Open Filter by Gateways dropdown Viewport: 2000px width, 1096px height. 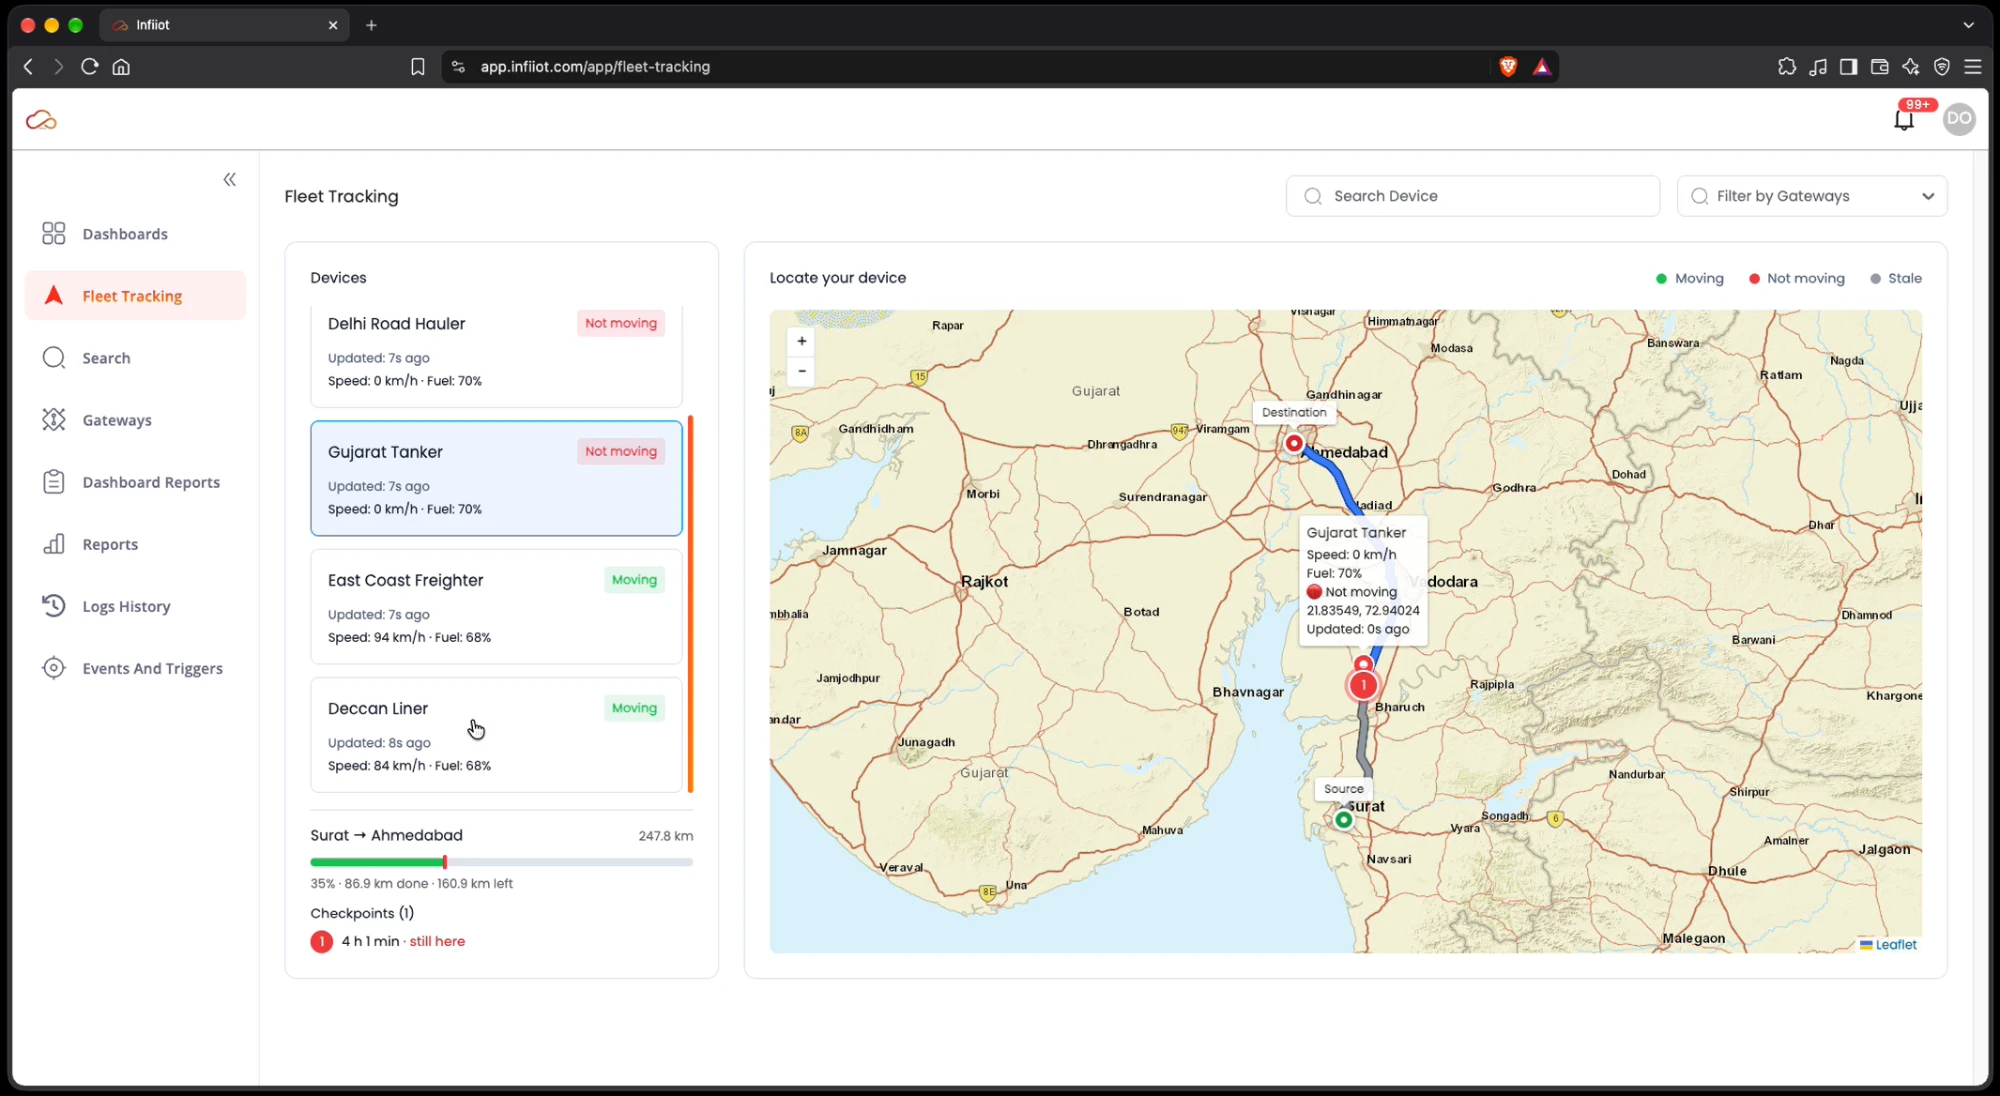[x=1812, y=196]
